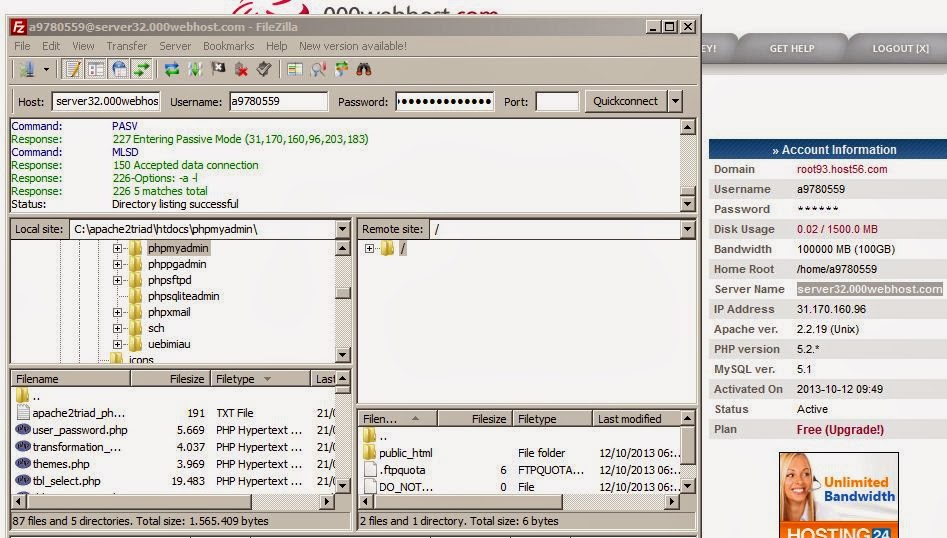Viewport: 947px width, 538px height.
Task: Open the Remote site path dropdown
Action: click(x=687, y=229)
